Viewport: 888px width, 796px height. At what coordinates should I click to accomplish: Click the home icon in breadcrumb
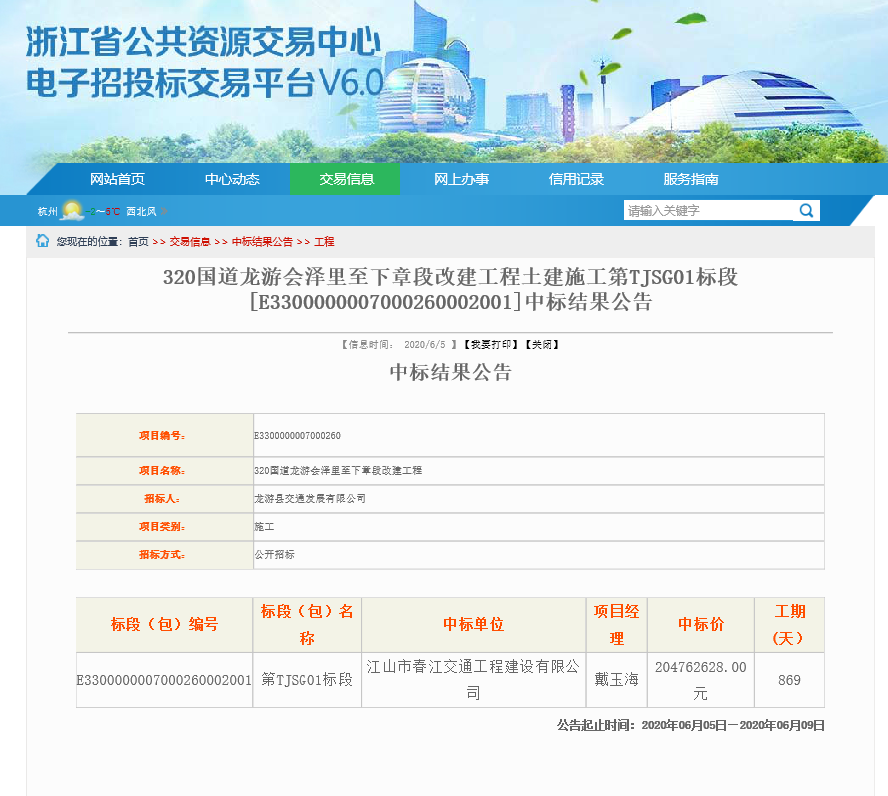point(43,241)
